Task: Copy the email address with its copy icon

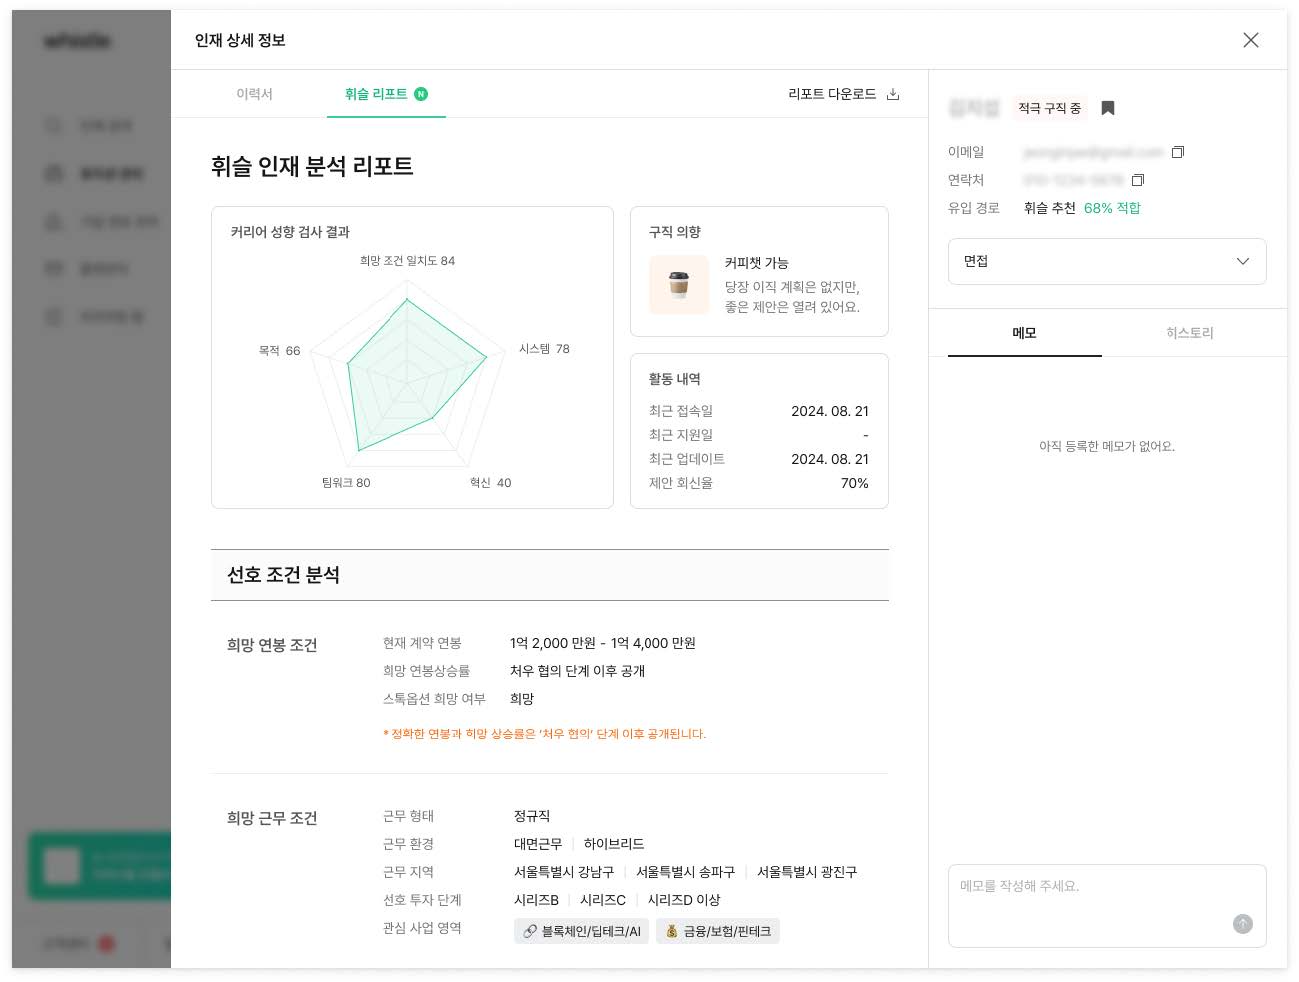Action: point(1178,152)
